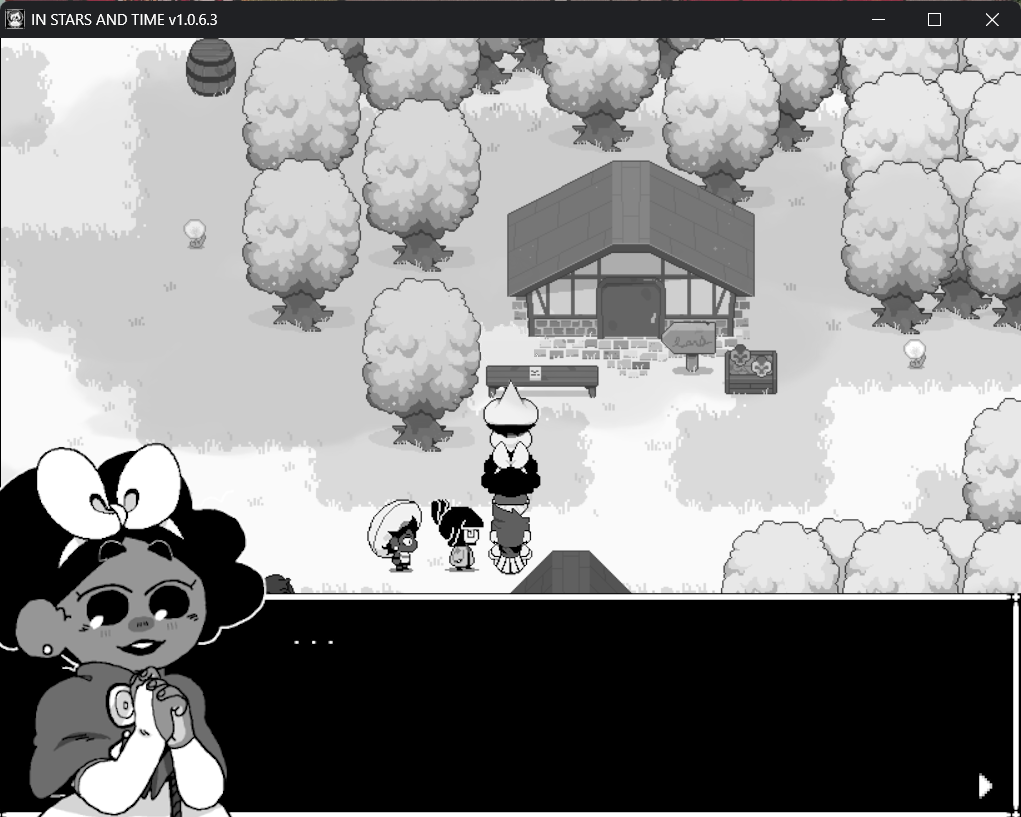This screenshot has width=1021, height=817.
Task: Click the dark-haired character with the satchel
Action: click(459, 536)
